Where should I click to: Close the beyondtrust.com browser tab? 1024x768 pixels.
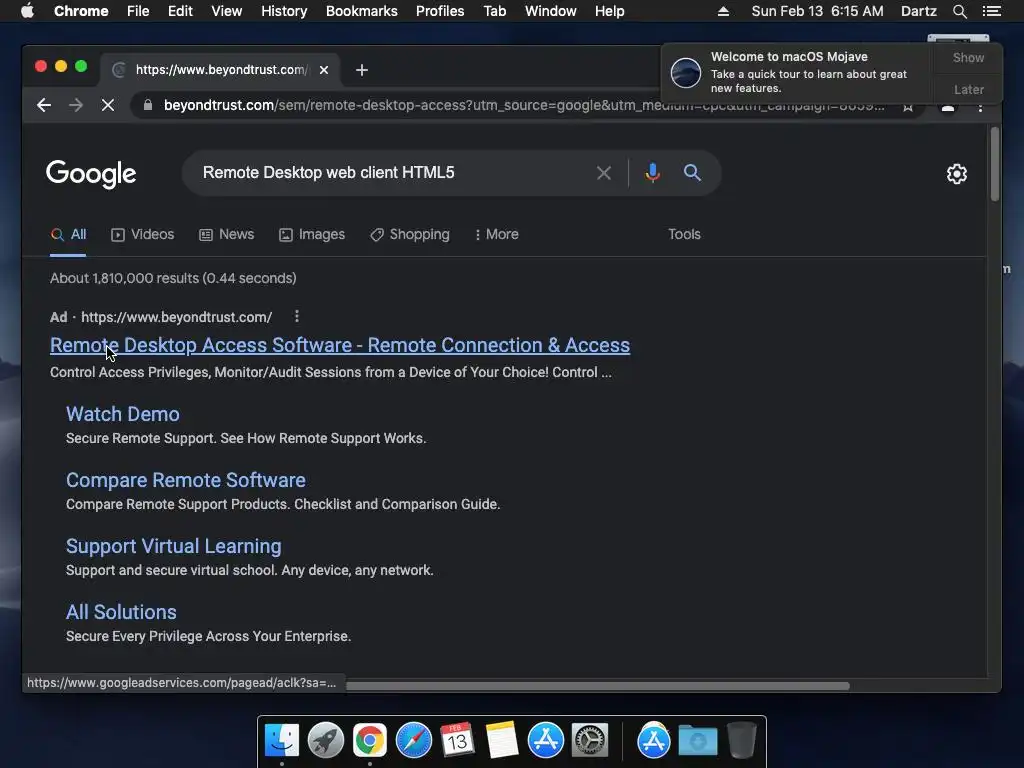(324, 70)
